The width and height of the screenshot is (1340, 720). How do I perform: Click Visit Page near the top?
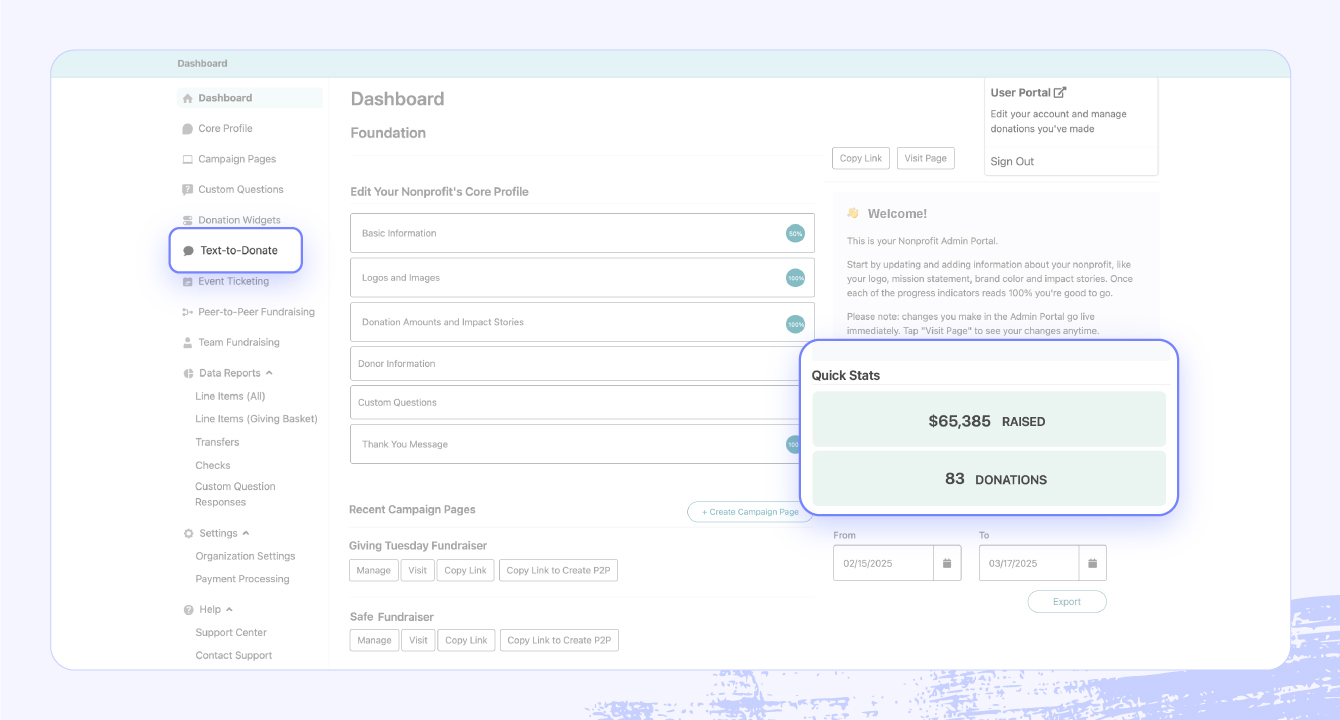(925, 157)
